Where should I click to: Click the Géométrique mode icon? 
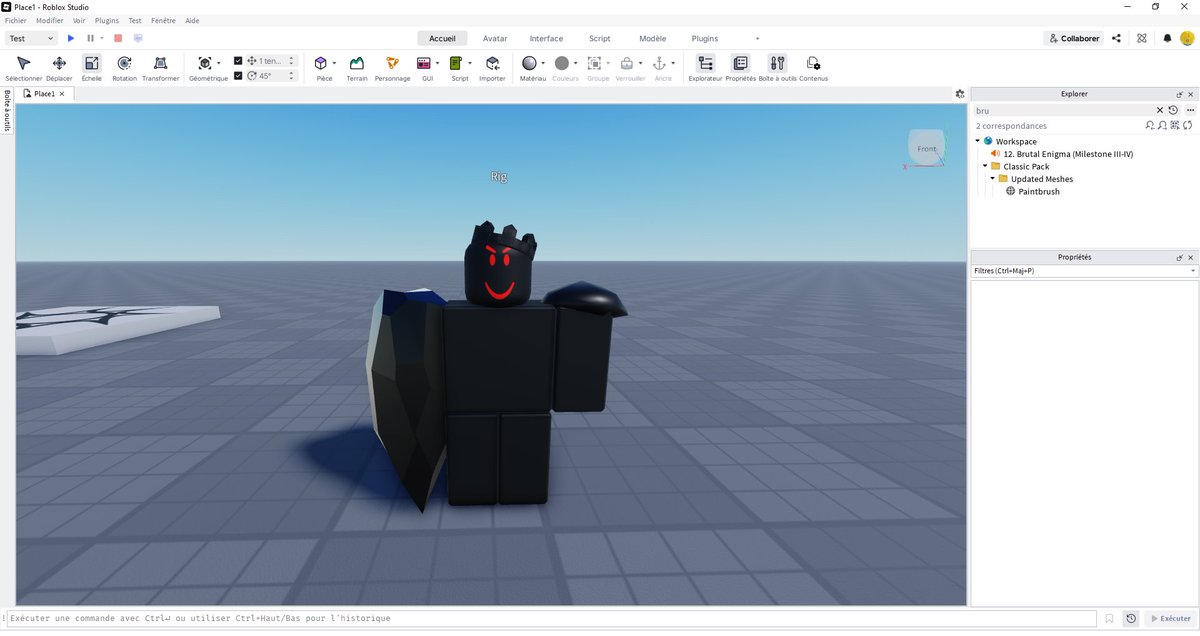(x=204, y=63)
